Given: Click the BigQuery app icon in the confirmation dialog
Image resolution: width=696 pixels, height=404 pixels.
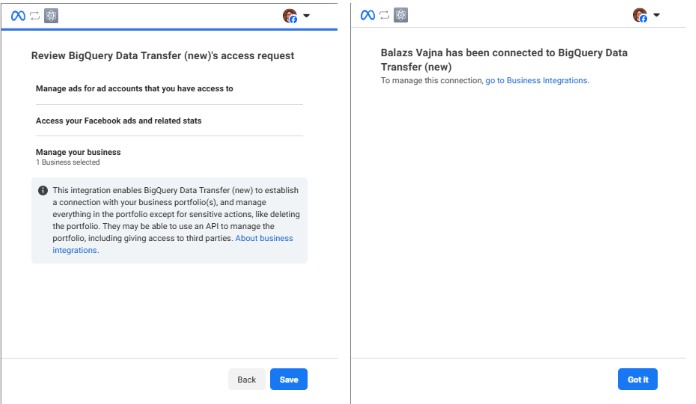Looking at the screenshot, I should pyautogui.click(x=401, y=15).
